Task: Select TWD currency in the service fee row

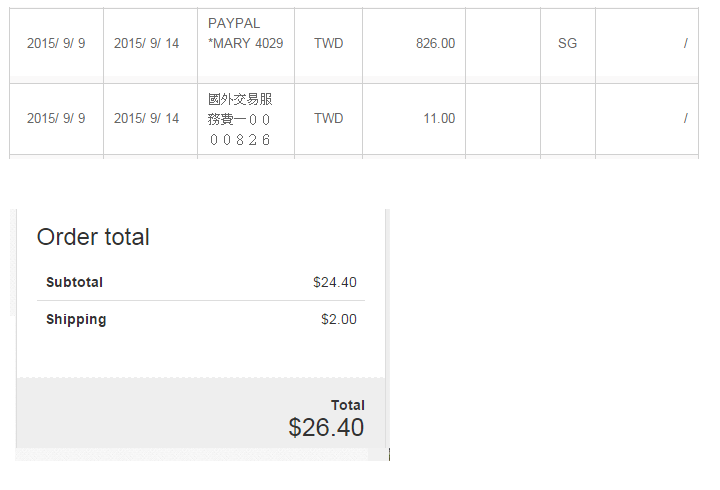Action: coord(328,118)
